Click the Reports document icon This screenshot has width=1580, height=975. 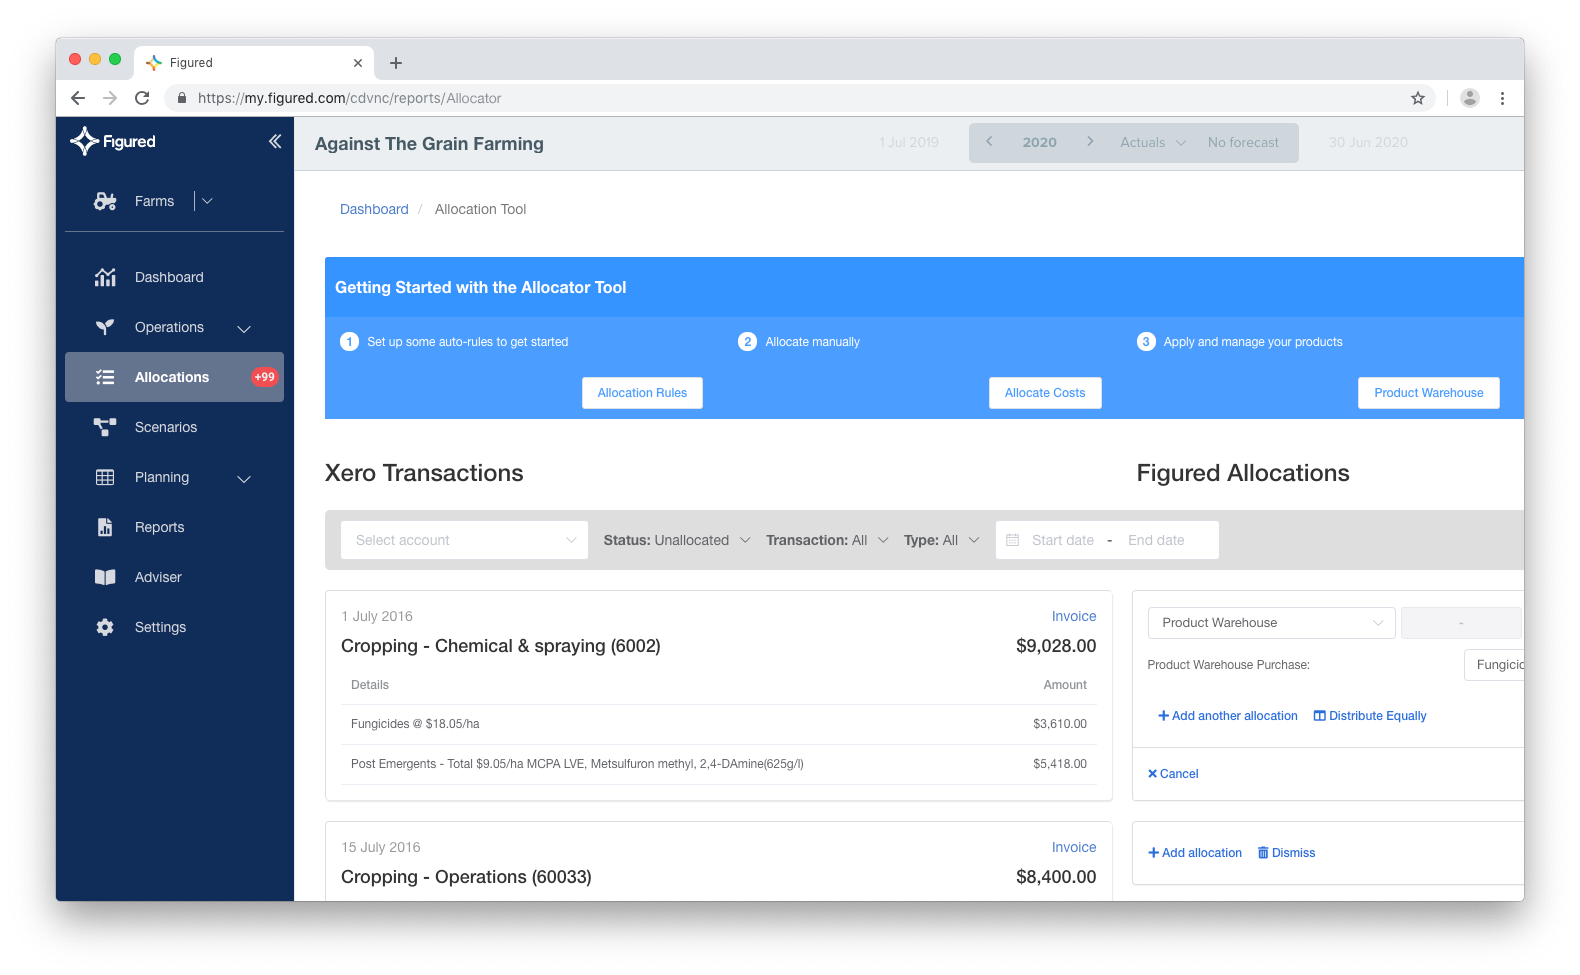(105, 527)
